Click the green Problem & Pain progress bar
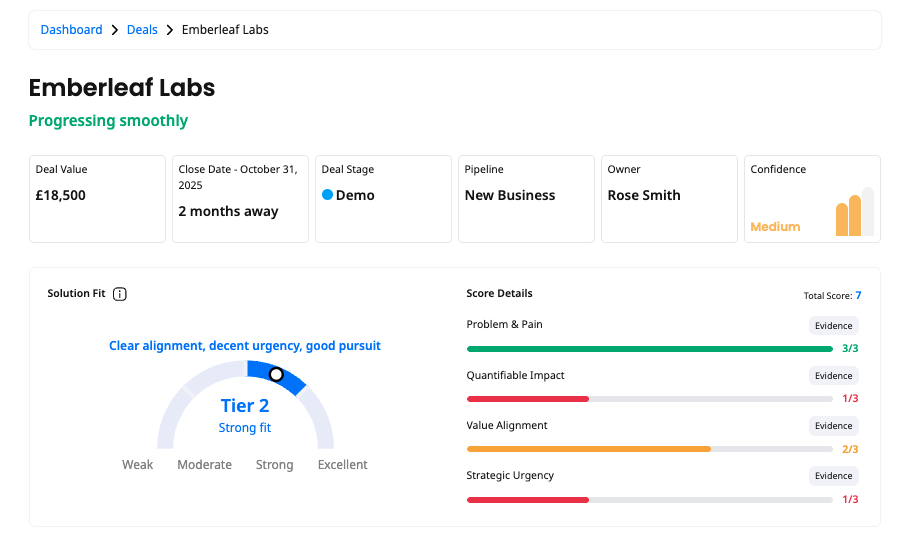 pos(649,349)
